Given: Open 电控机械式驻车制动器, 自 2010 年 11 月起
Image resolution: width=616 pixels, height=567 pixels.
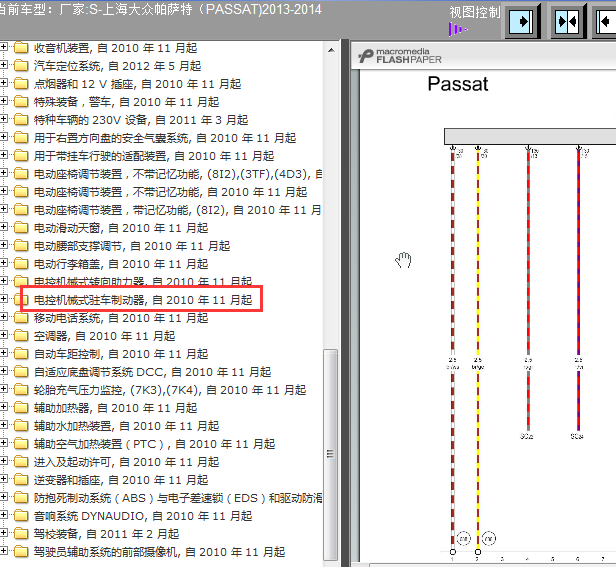Looking at the screenshot, I should pyautogui.click(x=143, y=300).
